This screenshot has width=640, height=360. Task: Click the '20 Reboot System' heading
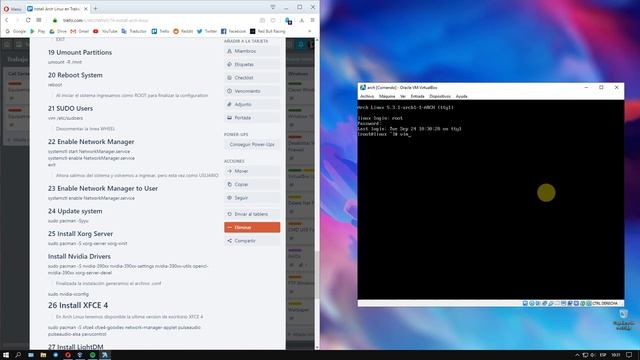pos(75,75)
